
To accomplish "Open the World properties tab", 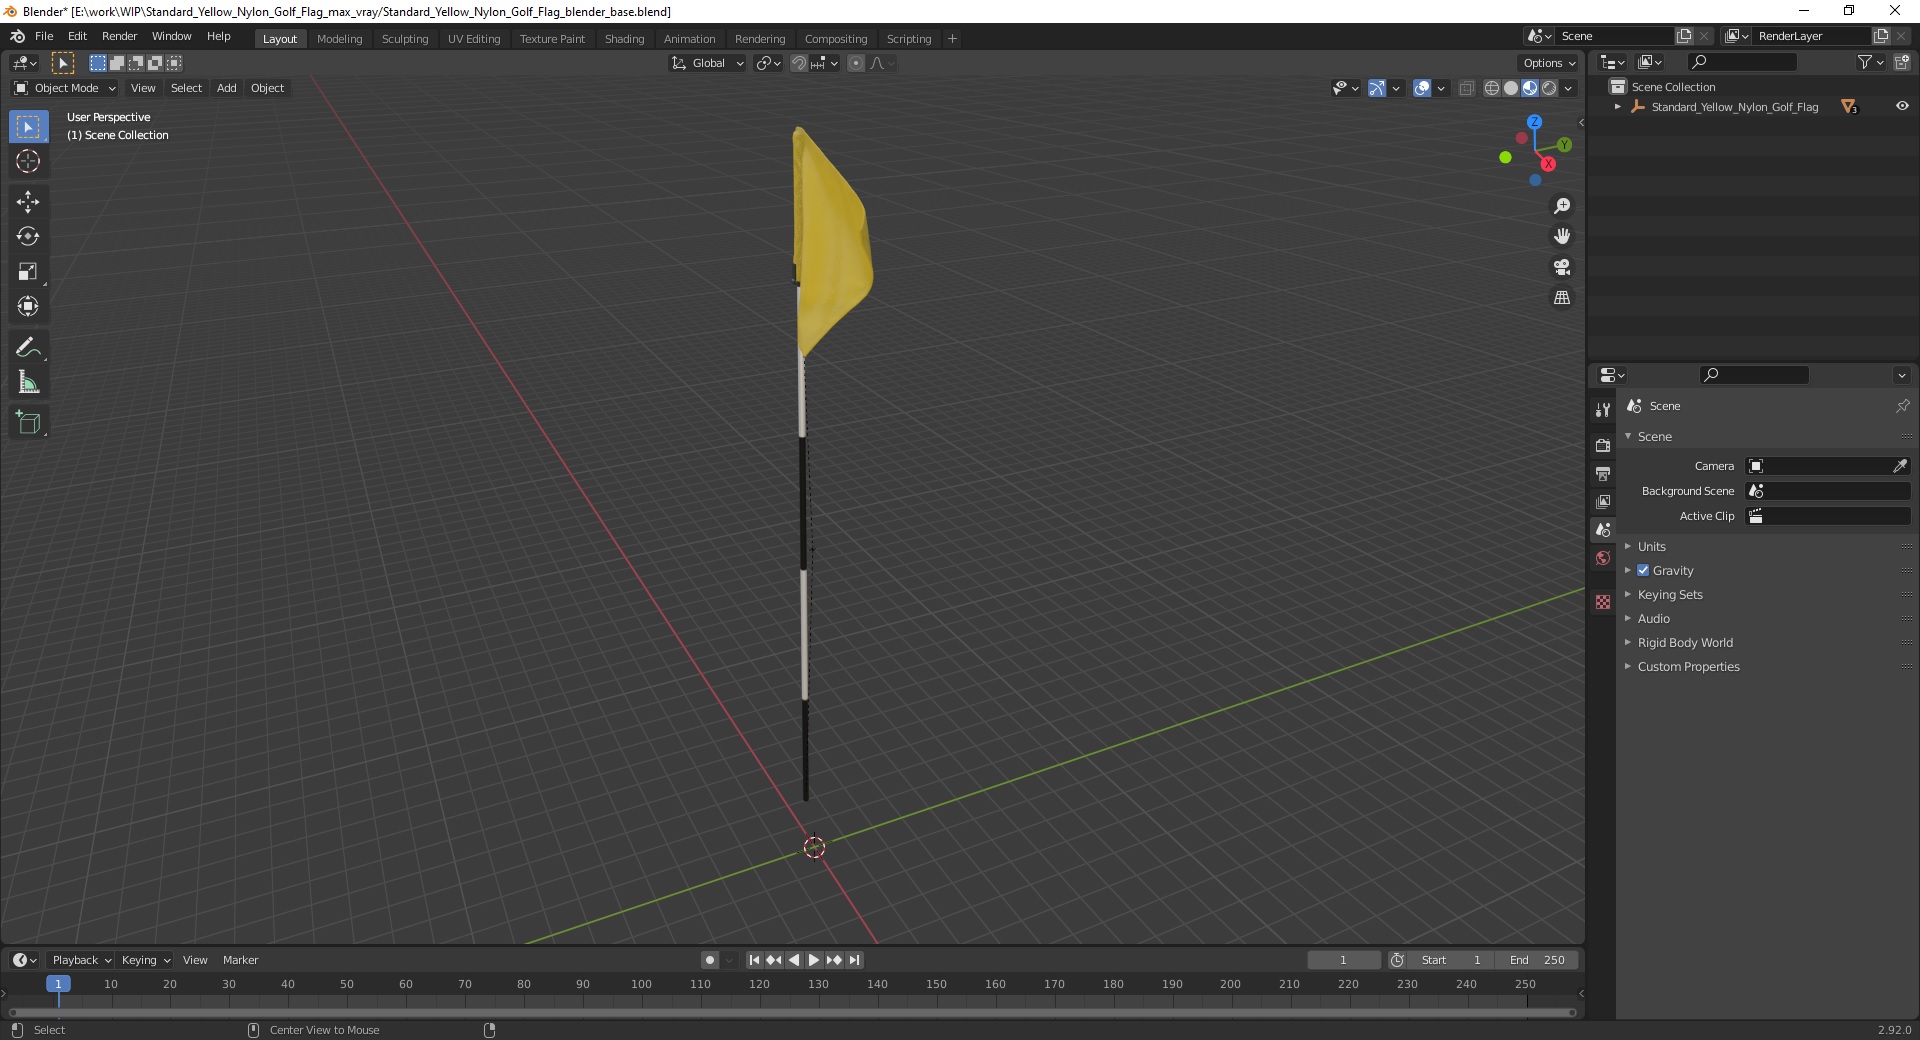I will [1603, 558].
